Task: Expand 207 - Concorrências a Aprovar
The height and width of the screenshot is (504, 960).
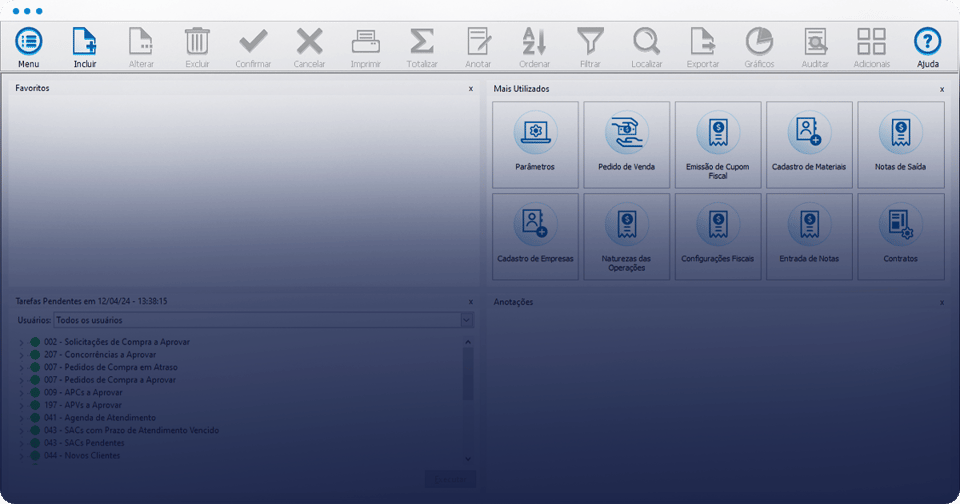Action: pyautogui.click(x=21, y=355)
